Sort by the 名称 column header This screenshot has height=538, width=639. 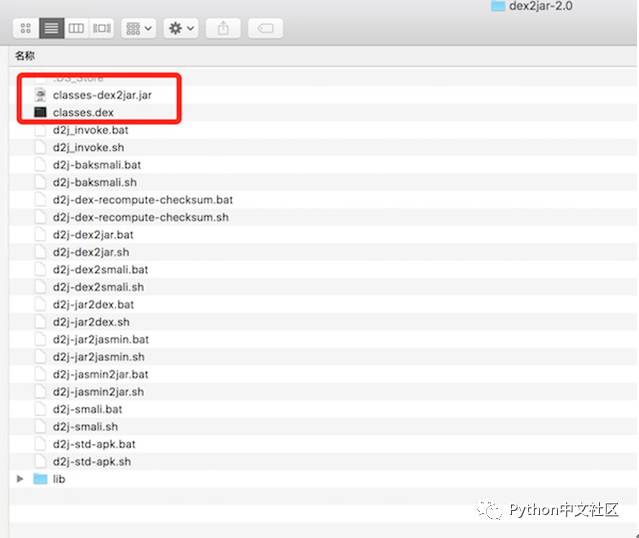pyautogui.click(x=25, y=56)
